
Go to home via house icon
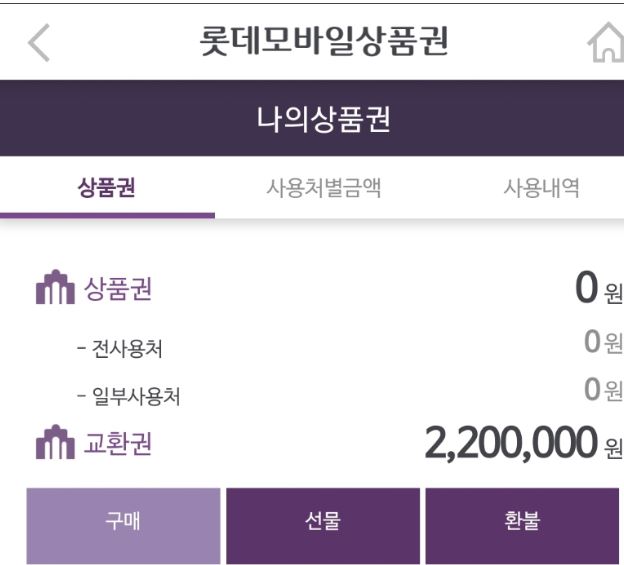(604, 43)
